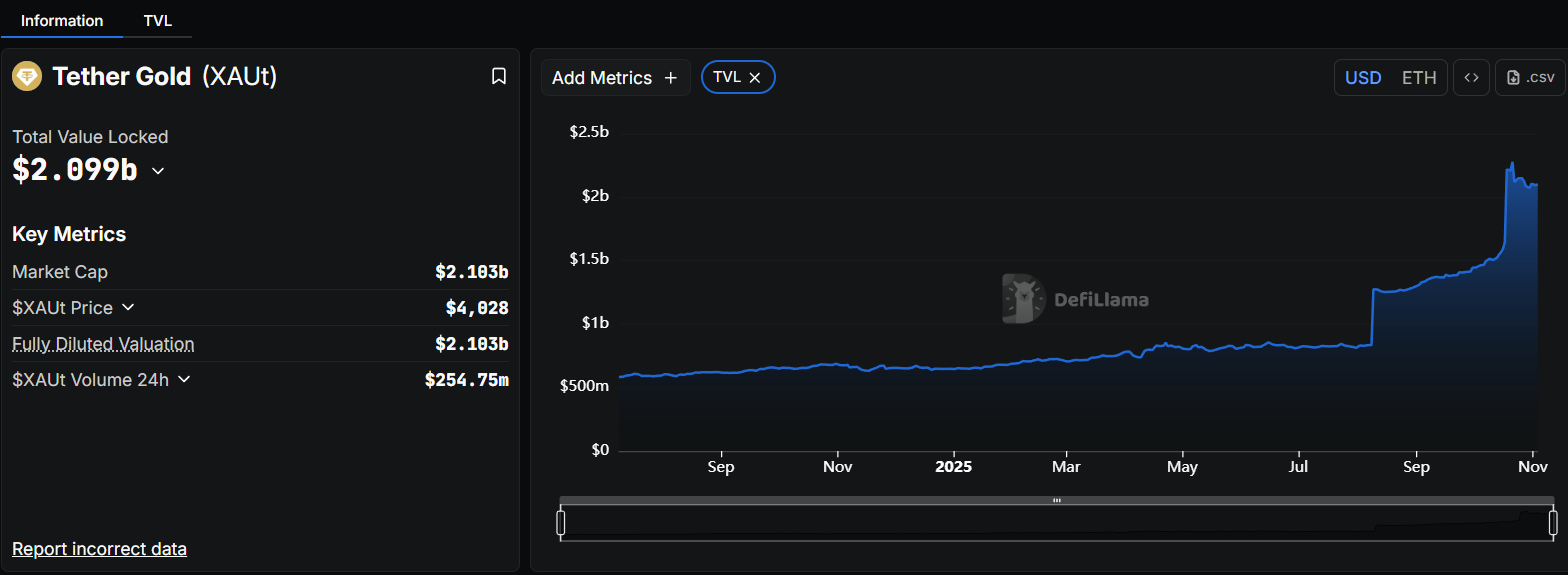The height and width of the screenshot is (575, 1568).
Task: Click the right range slider handle
Action: click(1553, 522)
